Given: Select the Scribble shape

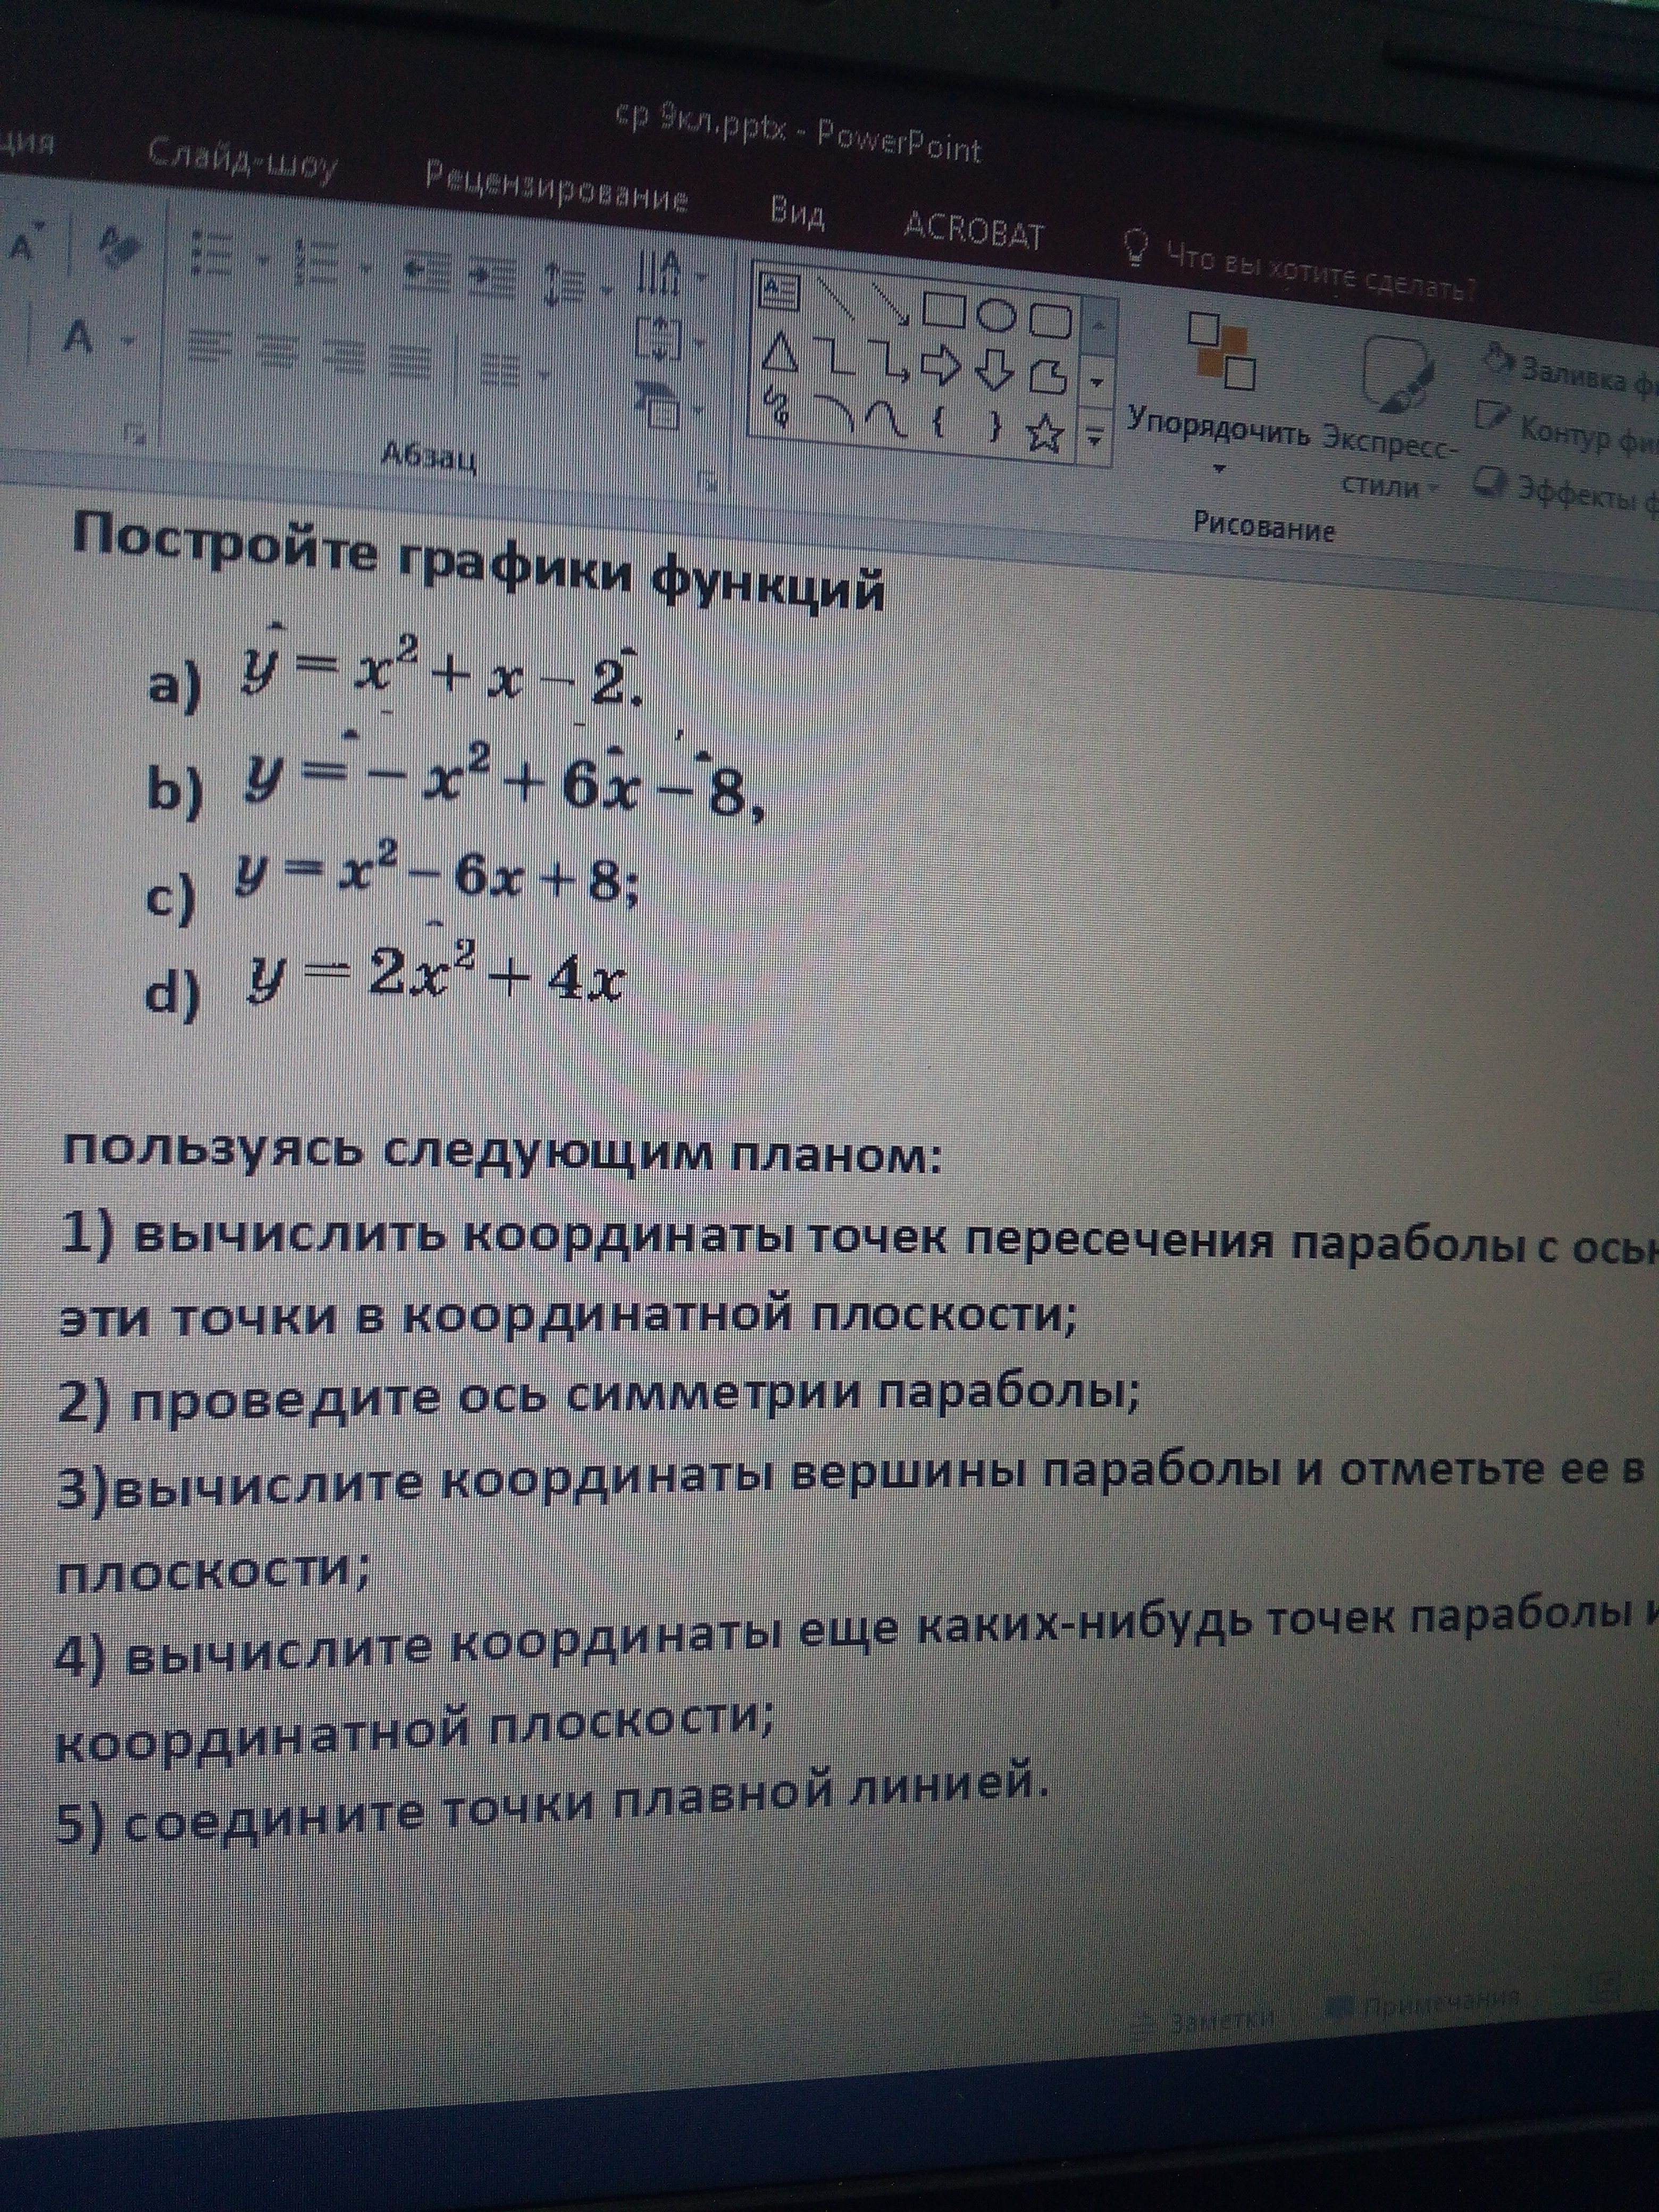Looking at the screenshot, I should 777,407.
